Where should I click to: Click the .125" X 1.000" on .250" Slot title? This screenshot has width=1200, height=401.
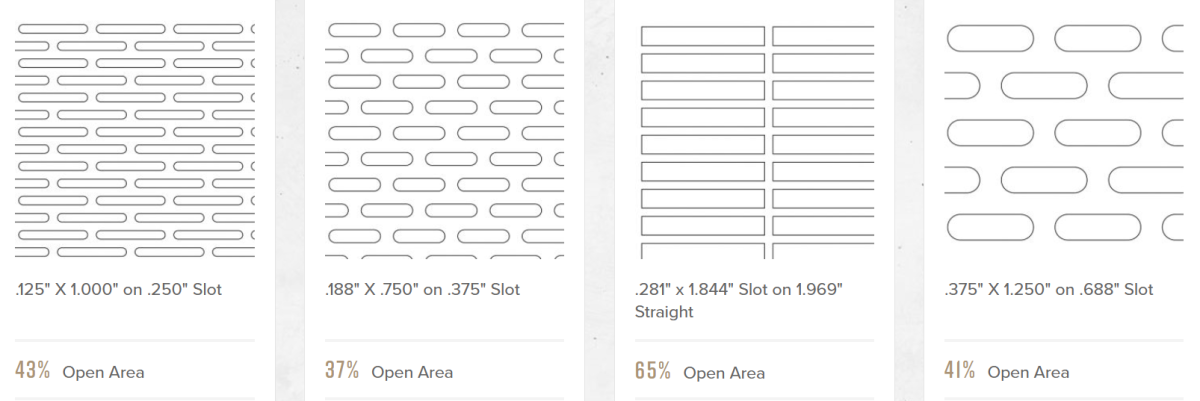119,290
